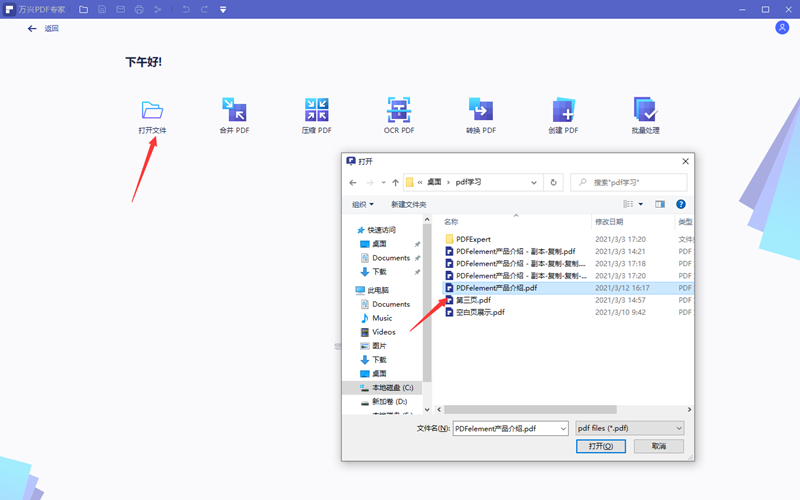Click the 搜索"pdf学习" search field

tap(634, 183)
